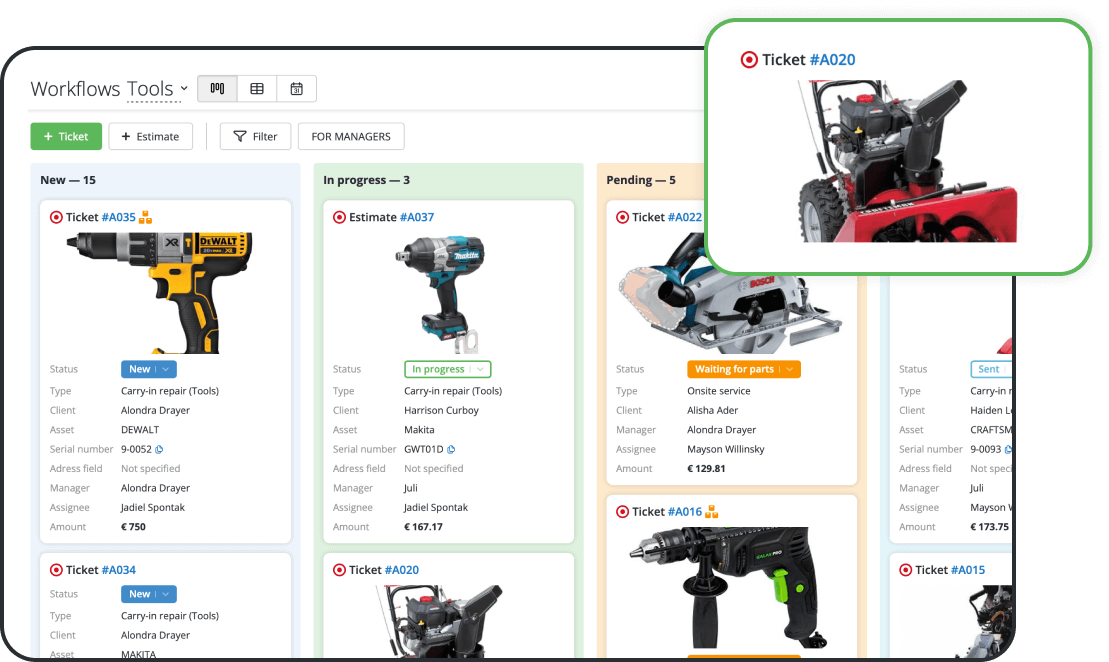Switch to the kanban board view icon

coord(217,88)
